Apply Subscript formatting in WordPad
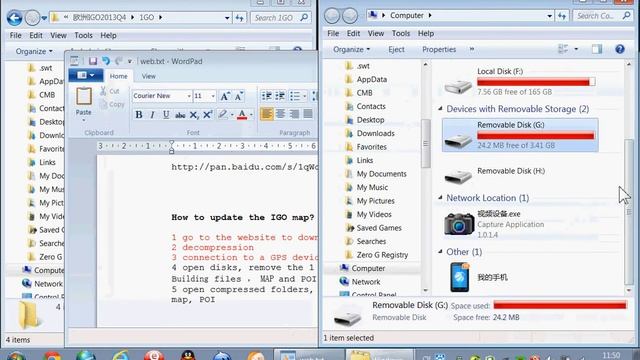This screenshot has height=360, width=640. tap(194, 115)
